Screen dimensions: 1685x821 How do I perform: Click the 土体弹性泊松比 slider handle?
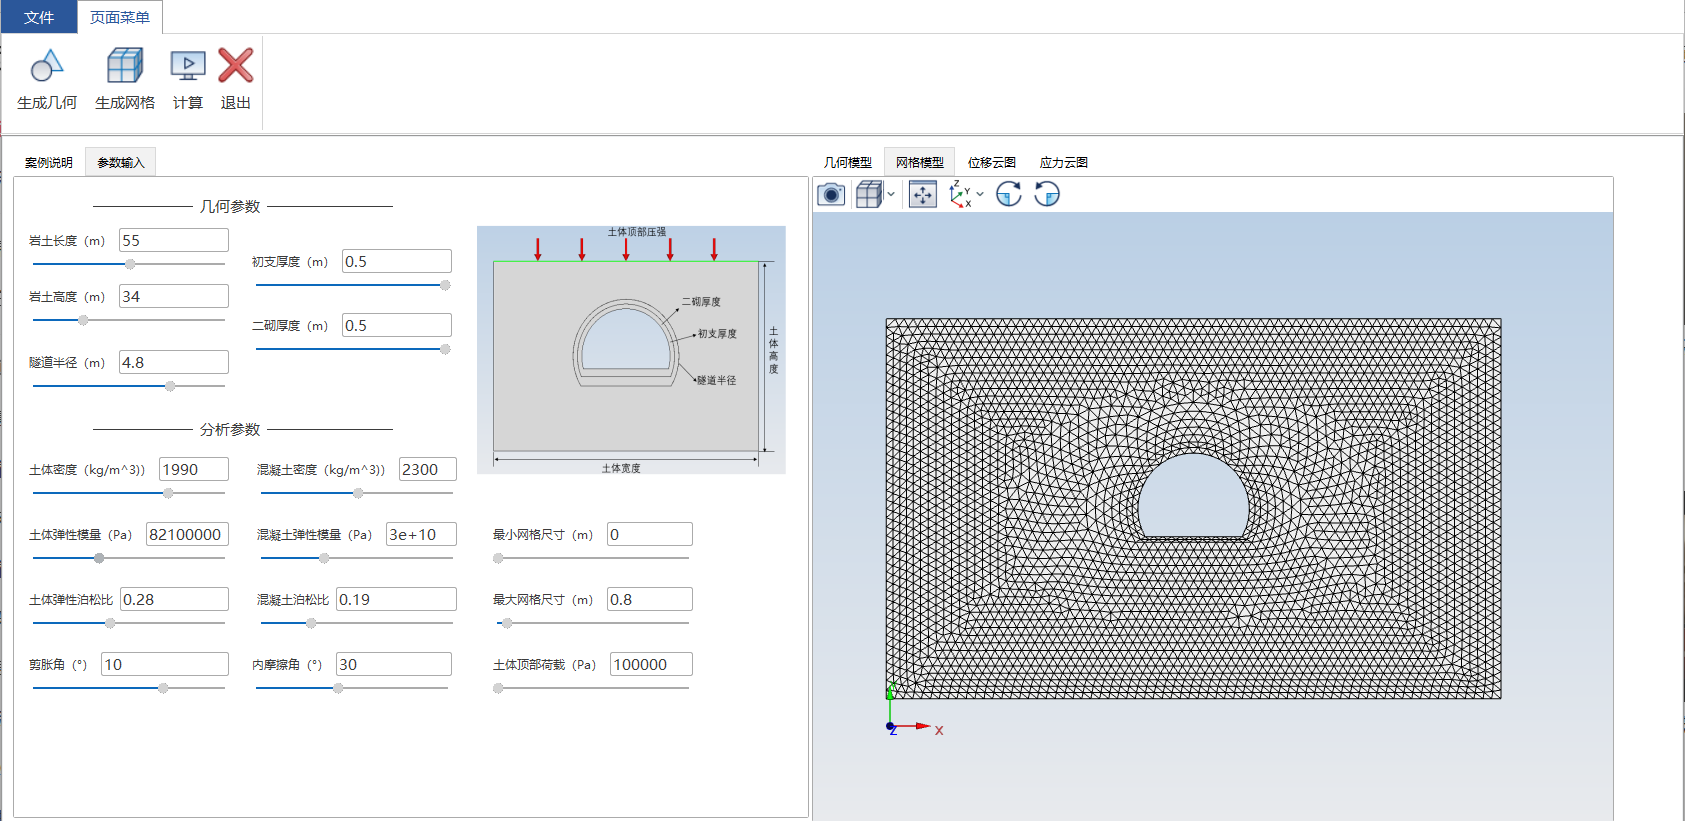click(110, 623)
